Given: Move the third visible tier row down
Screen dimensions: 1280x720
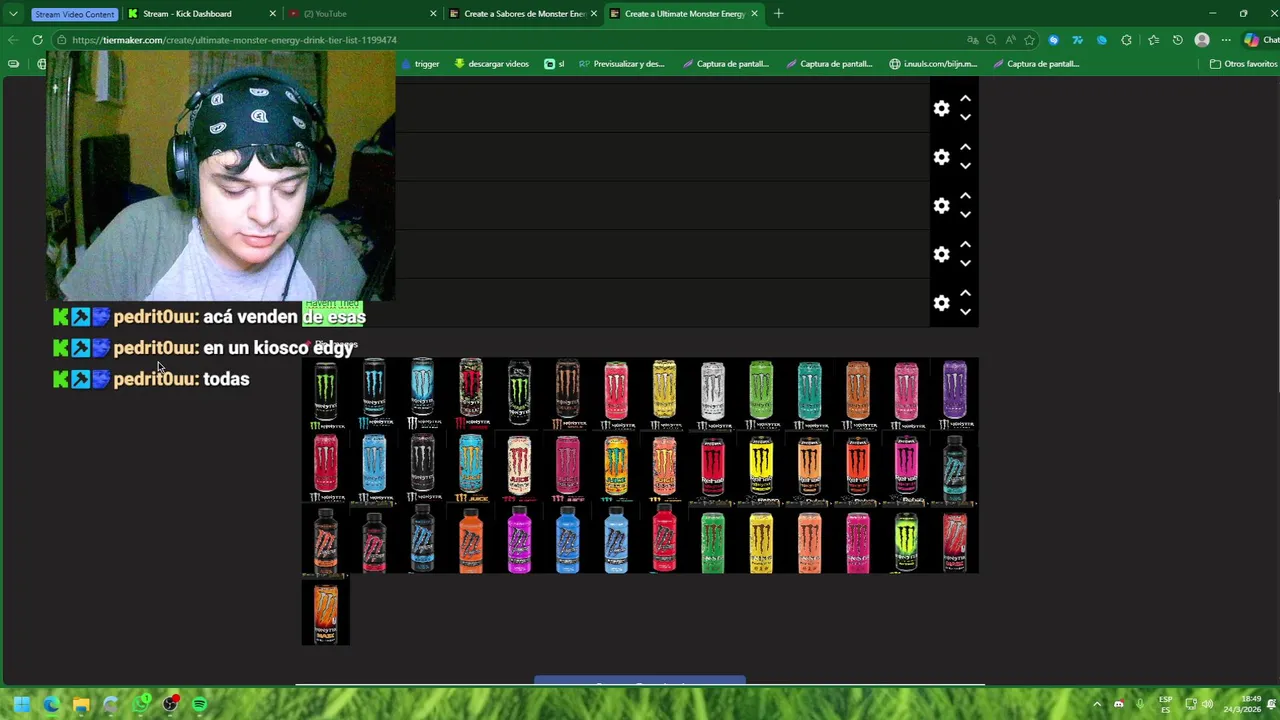Looking at the screenshot, I should (965, 215).
